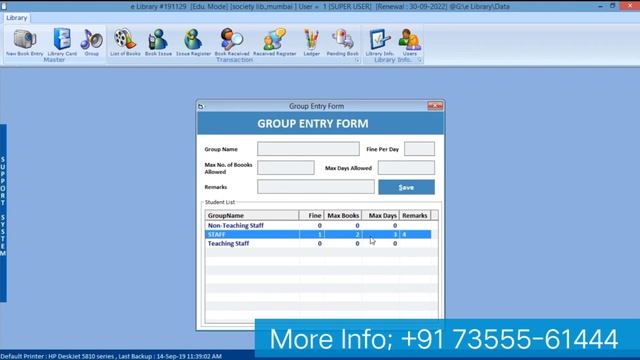Restore the e Library window size
The height and width of the screenshot is (360, 640).
click(612, 6)
